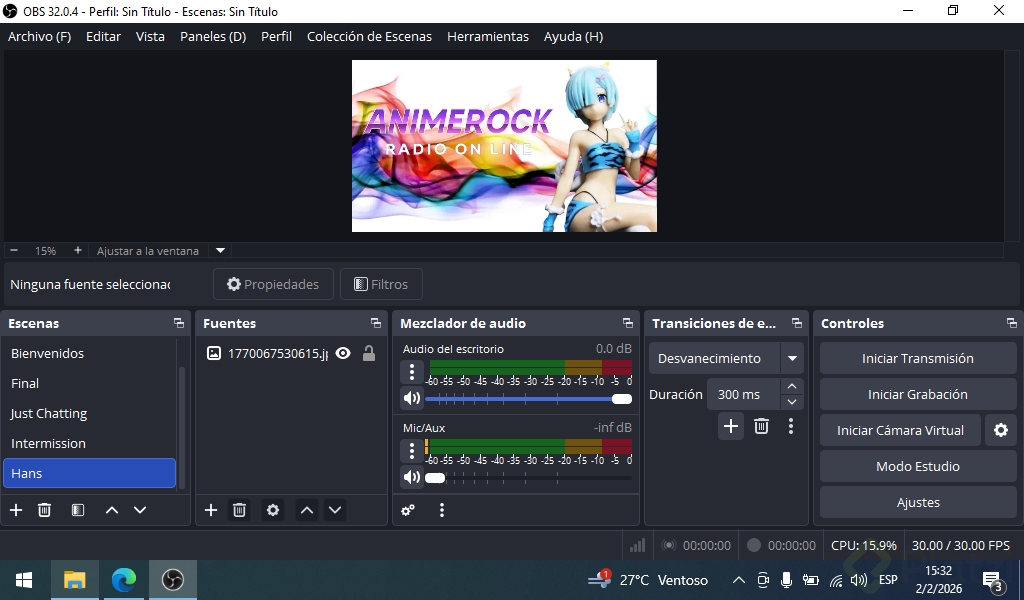Add a new transition with plus

coord(731,426)
